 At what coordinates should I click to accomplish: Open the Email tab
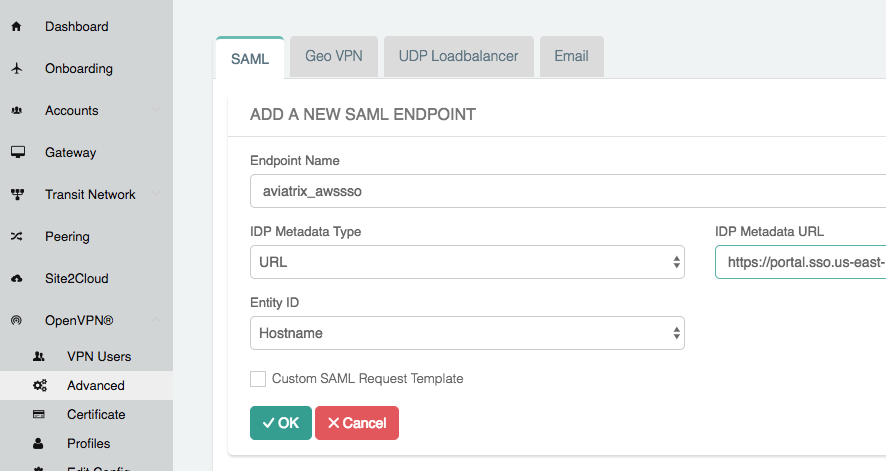(571, 56)
